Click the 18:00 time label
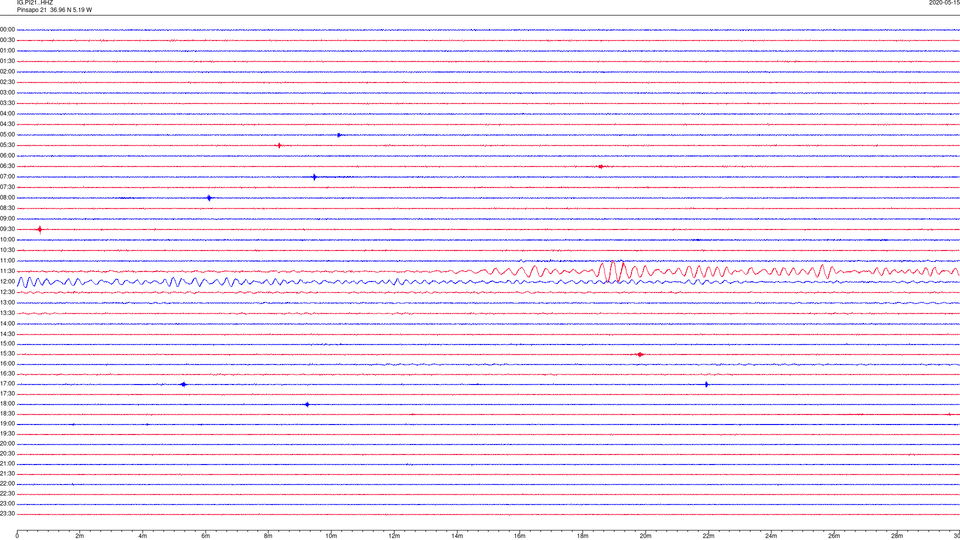The height and width of the screenshot is (540, 960). click(x=7, y=404)
